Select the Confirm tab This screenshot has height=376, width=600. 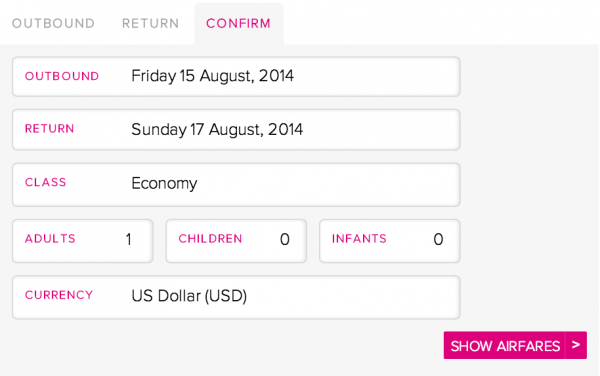(x=238, y=23)
